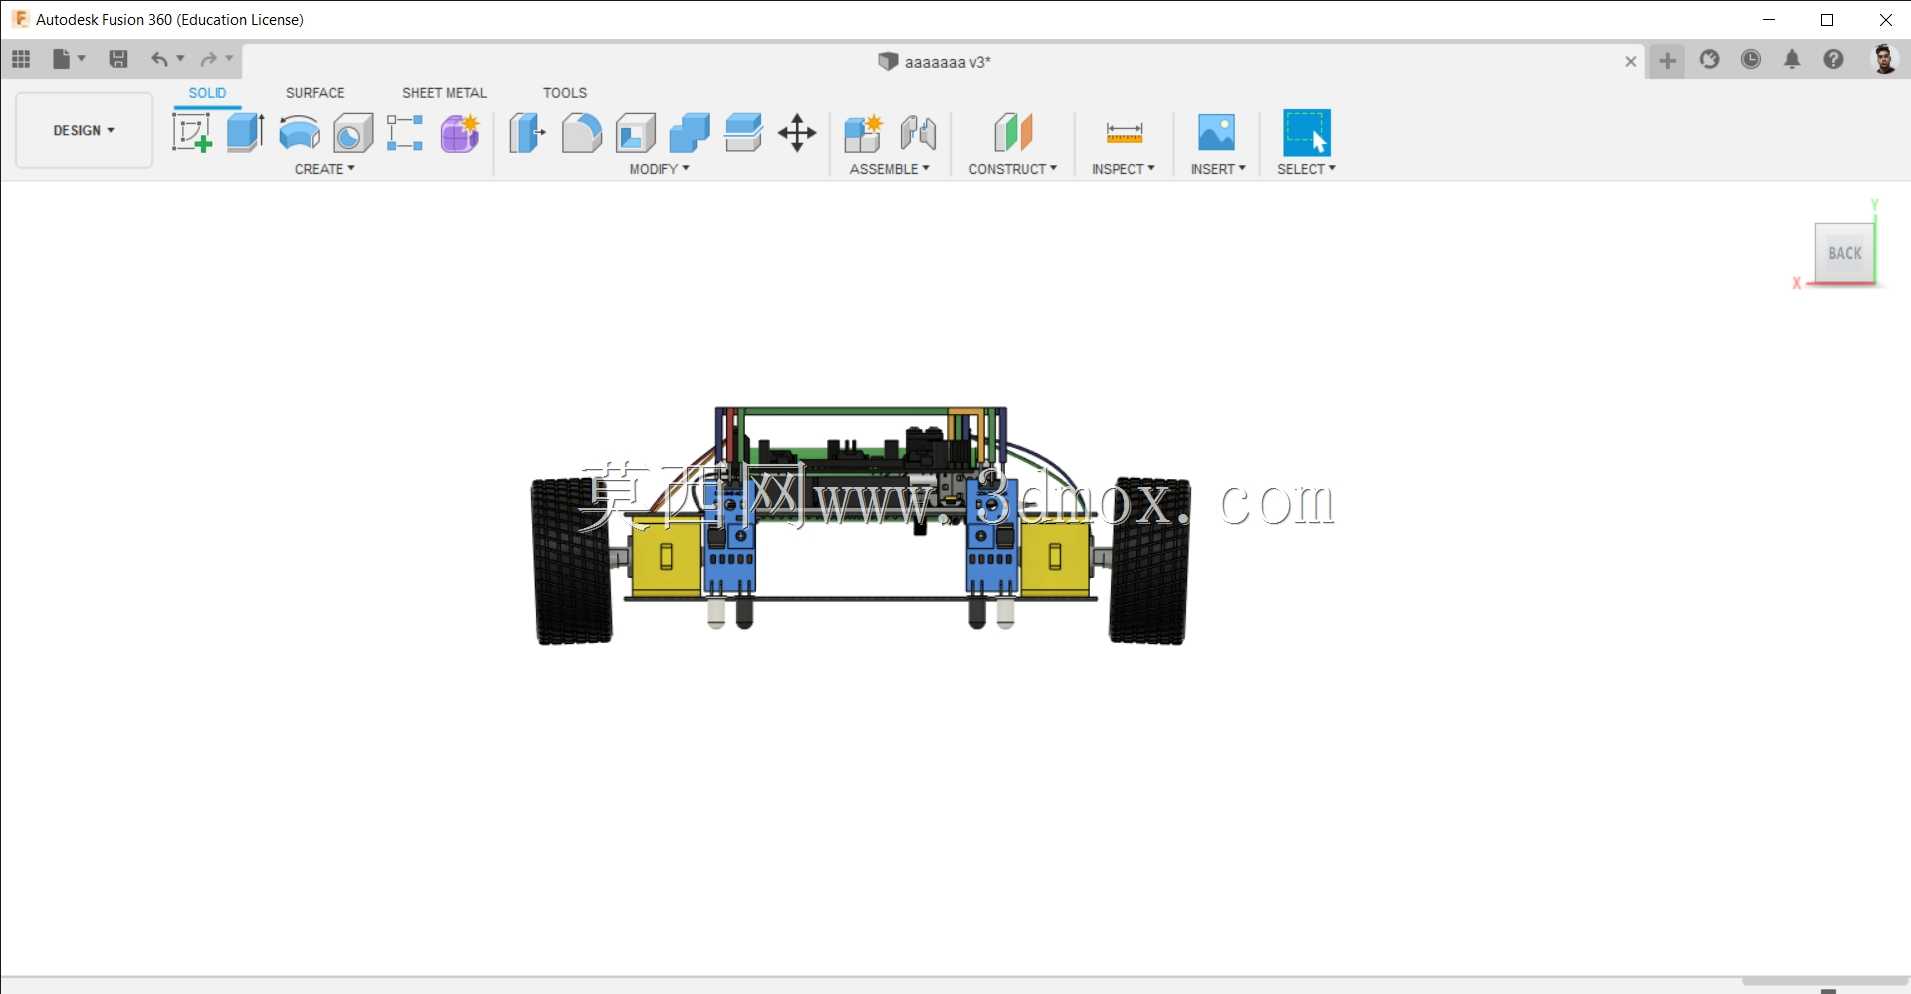Expand the Redo history arrow

(230, 59)
